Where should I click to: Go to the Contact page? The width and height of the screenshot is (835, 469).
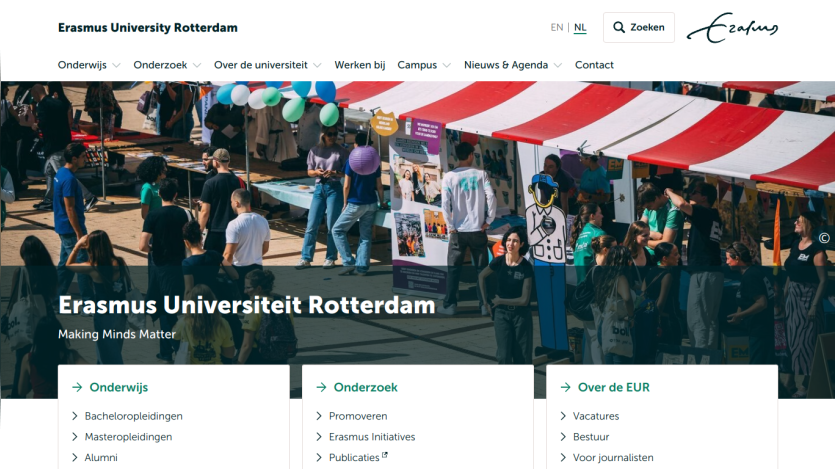tap(594, 65)
